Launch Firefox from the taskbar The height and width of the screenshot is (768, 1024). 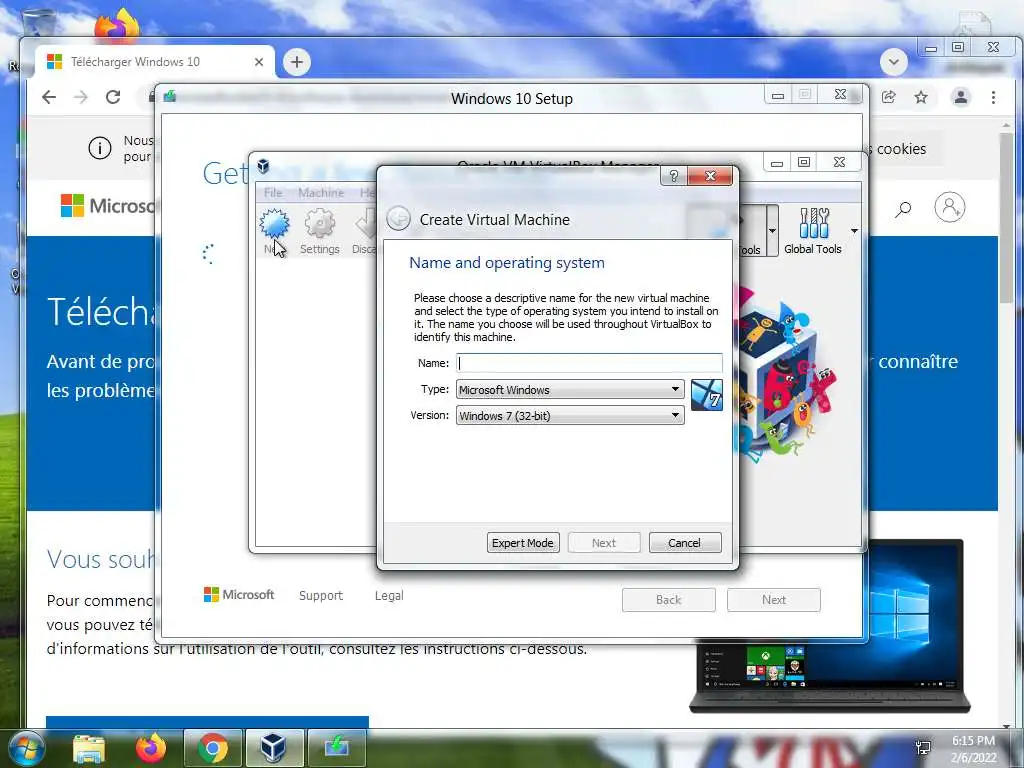click(x=151, y=748)
